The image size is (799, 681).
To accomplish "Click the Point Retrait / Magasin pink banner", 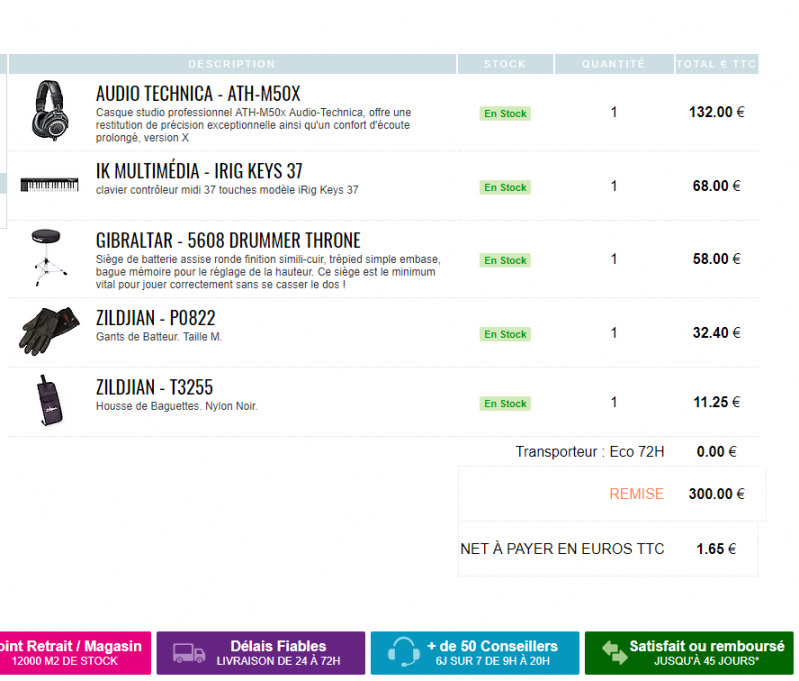I will click(75, 653).
